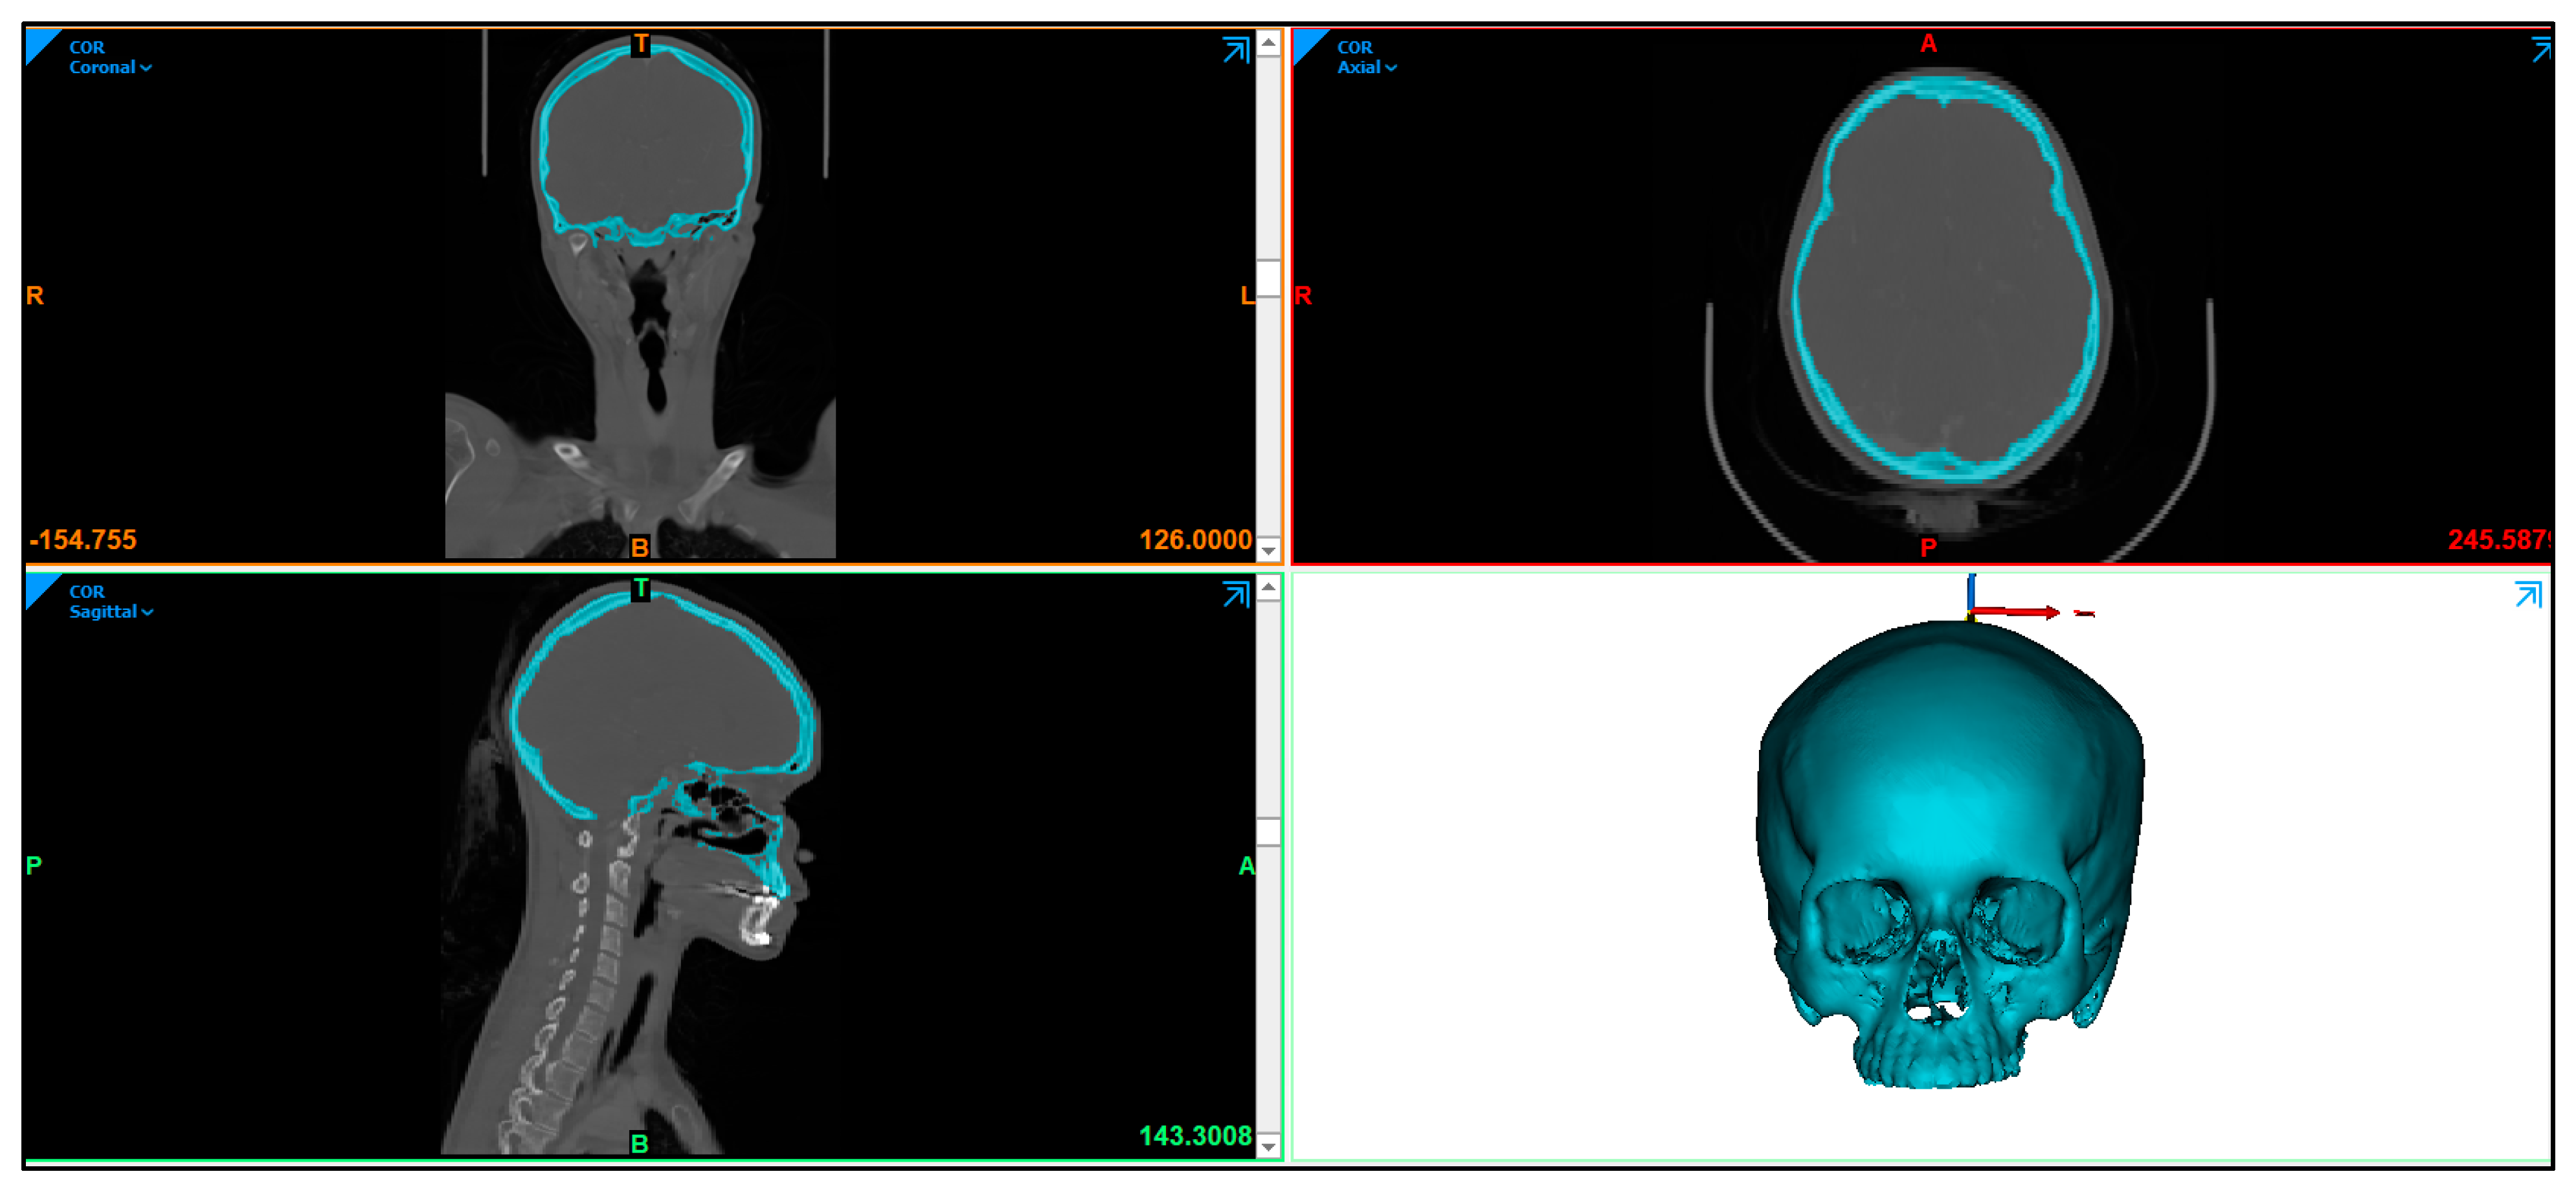Maximize the Axial viewport
Image resolution: width=2576 pixels, height=1187 pixels.
2541,49
